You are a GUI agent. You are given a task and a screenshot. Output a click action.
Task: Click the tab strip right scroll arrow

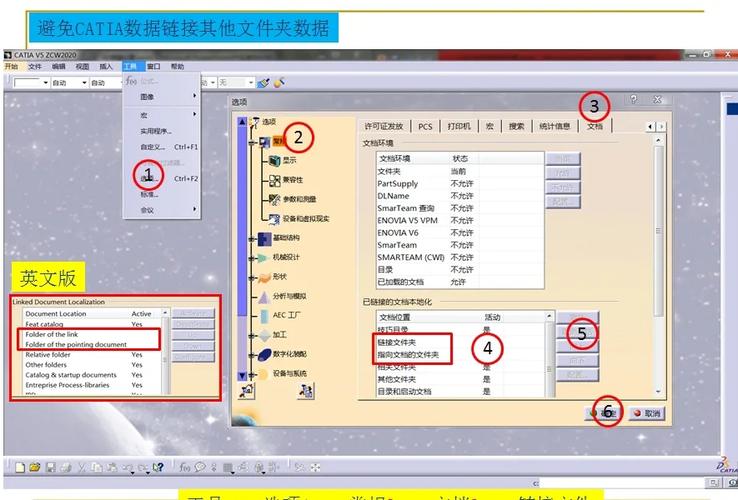661,126
